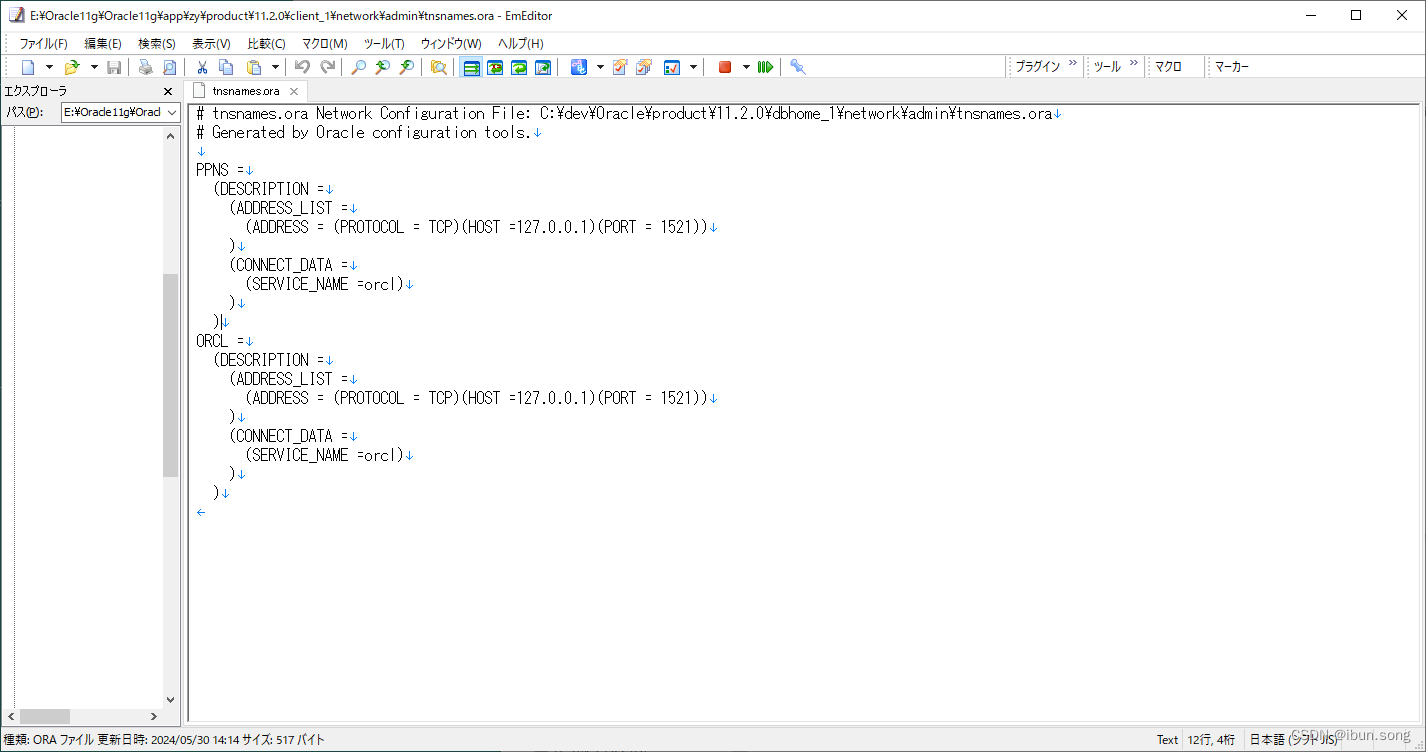Toggle Wrap by Characters icon
The height and width of the screenshot is (752, 1426).
tap(495, 67)
